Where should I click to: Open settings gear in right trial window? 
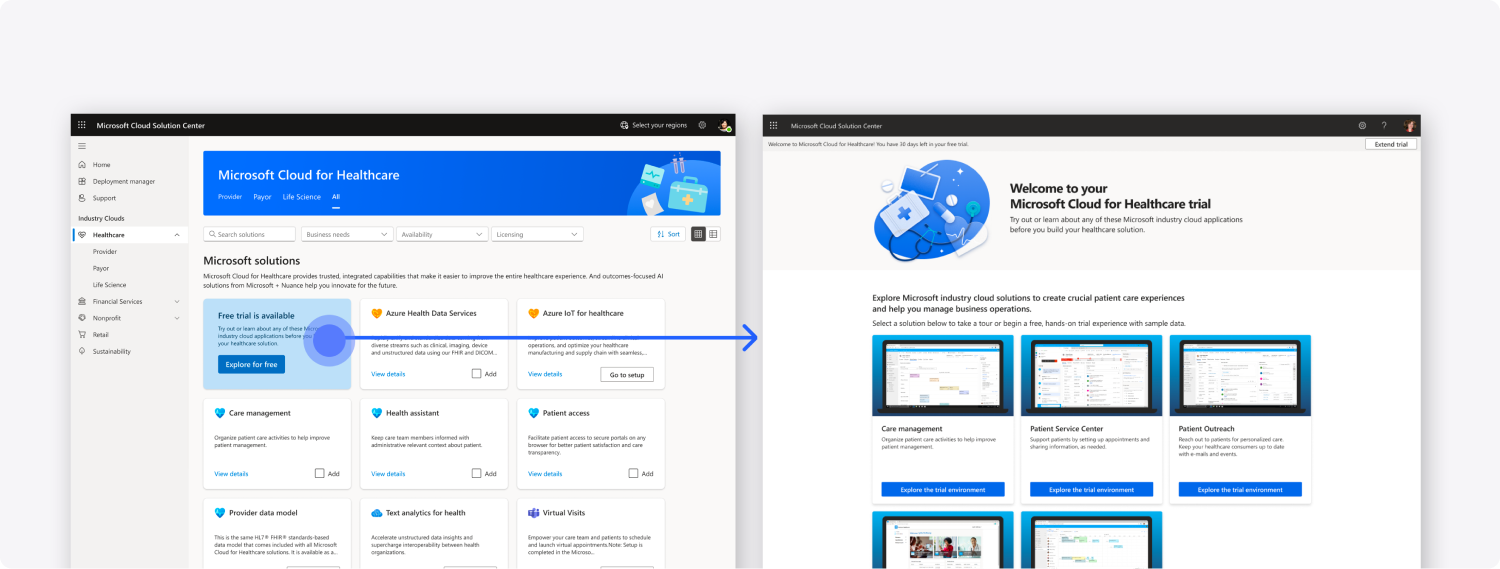click(1362, 125)
